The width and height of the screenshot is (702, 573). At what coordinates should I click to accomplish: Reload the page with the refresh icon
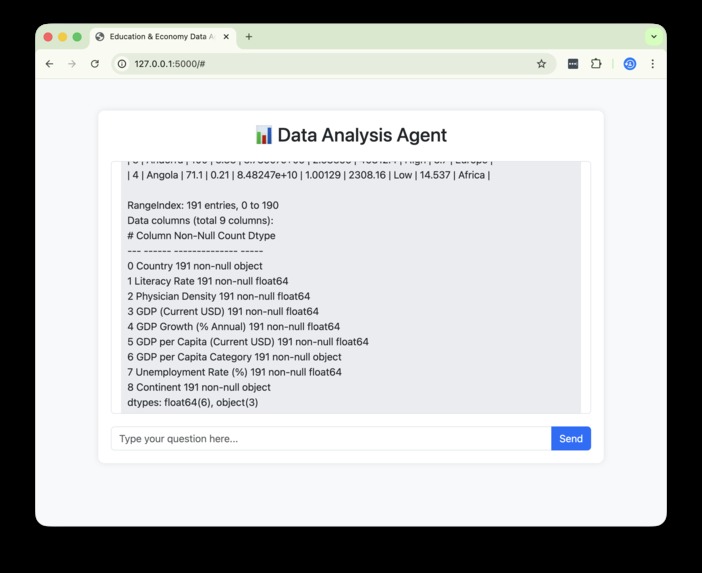tap(95, 64)
